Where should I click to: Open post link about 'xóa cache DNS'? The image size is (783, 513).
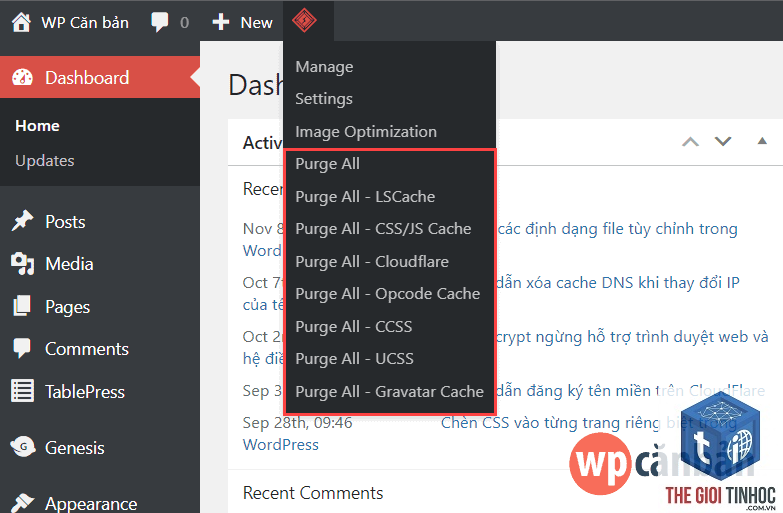(x=618, y=283)
